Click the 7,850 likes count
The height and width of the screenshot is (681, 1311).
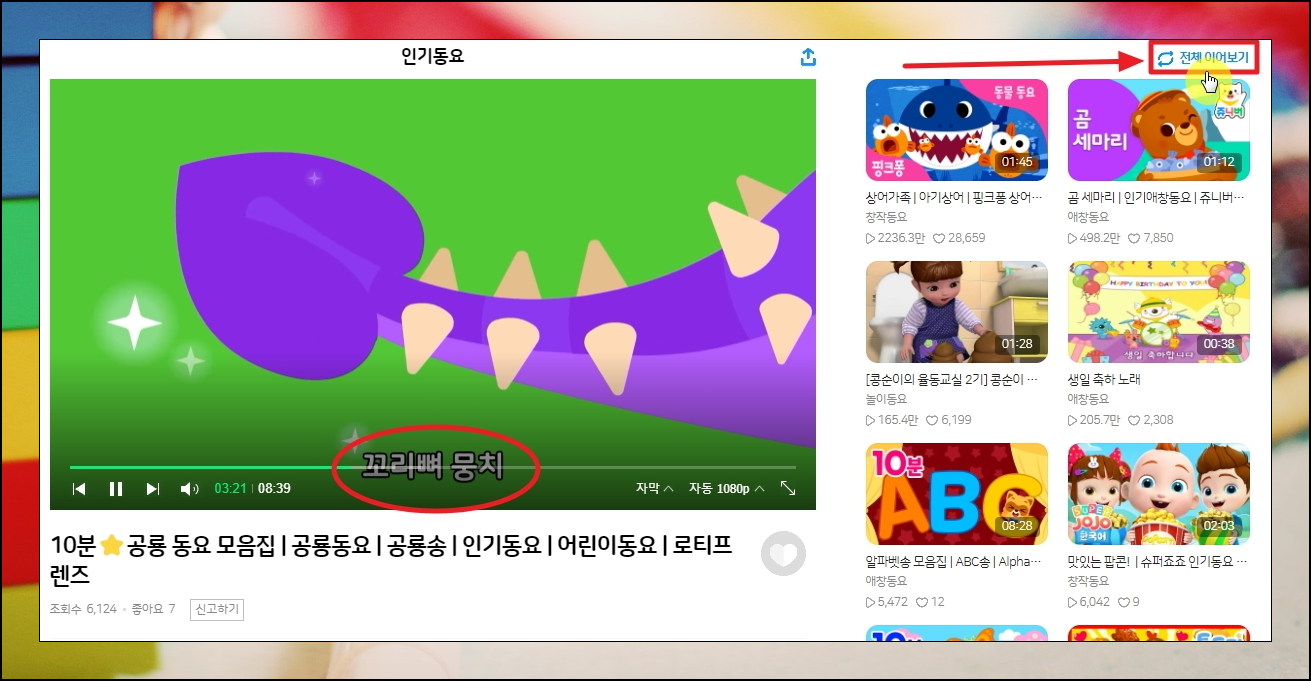click(x=1151, y=238)
